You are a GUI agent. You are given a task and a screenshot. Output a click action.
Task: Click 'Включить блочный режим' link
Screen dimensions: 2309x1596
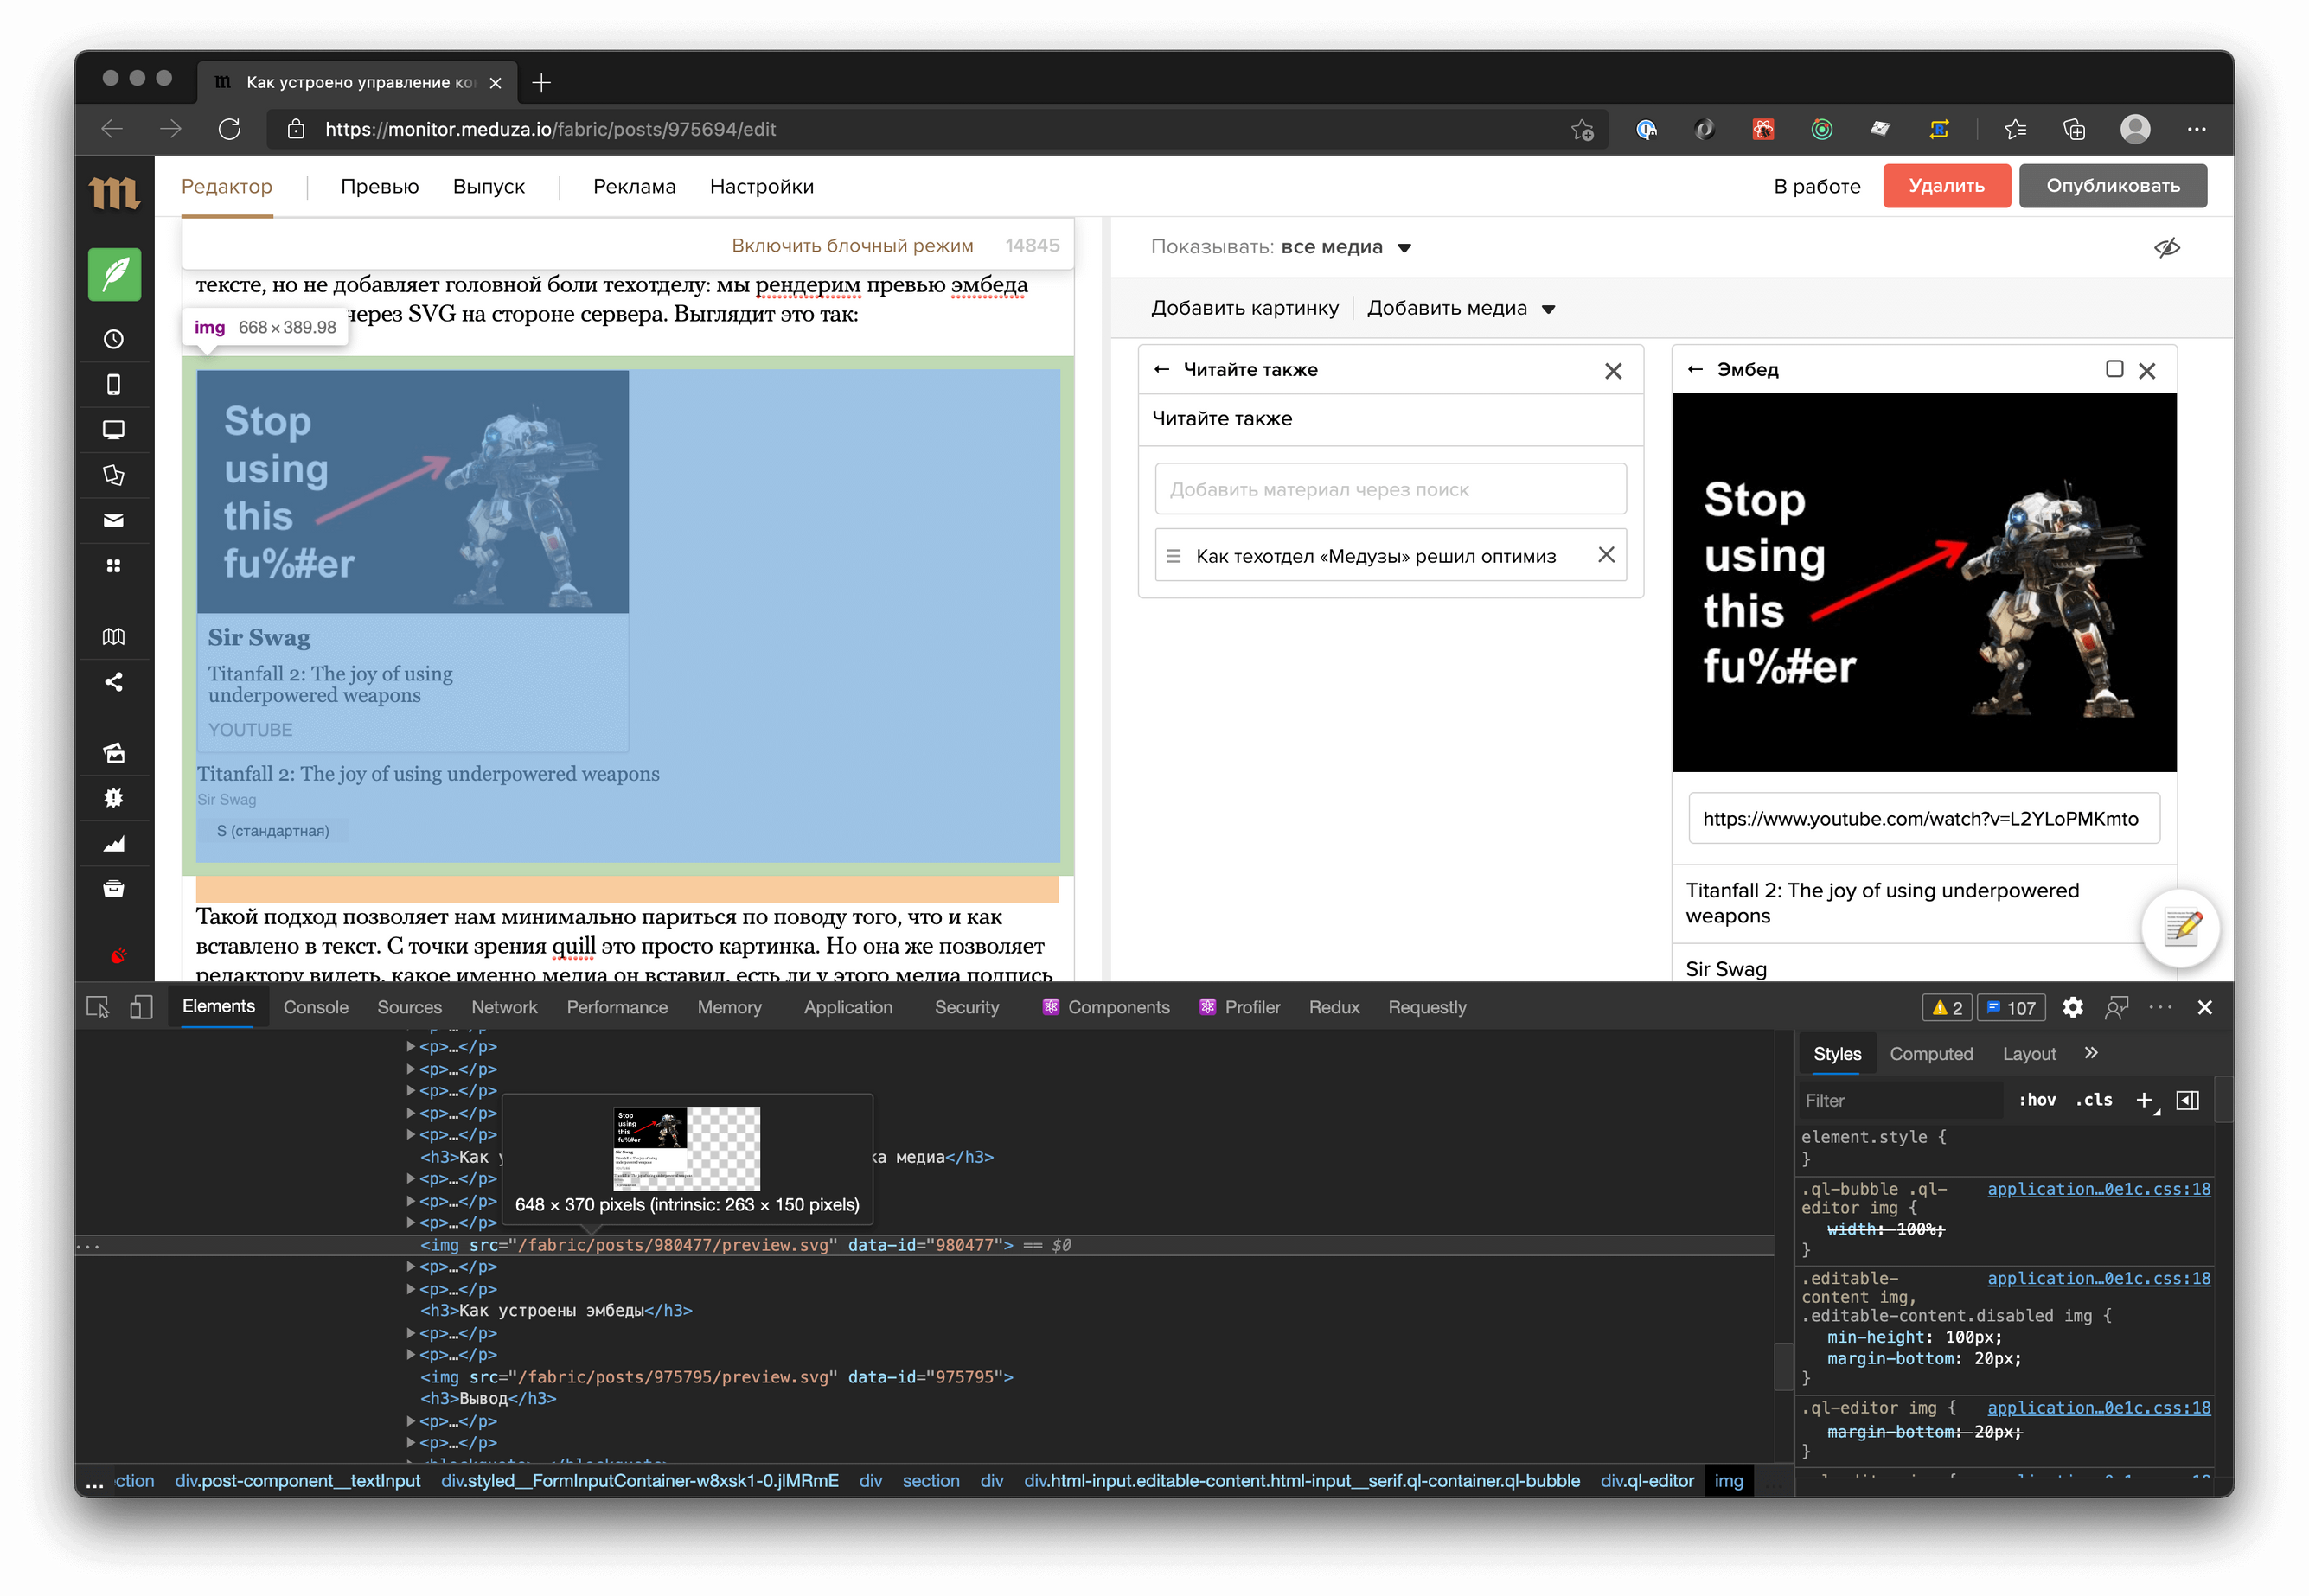pyautogui.click(x=851, y=246)
